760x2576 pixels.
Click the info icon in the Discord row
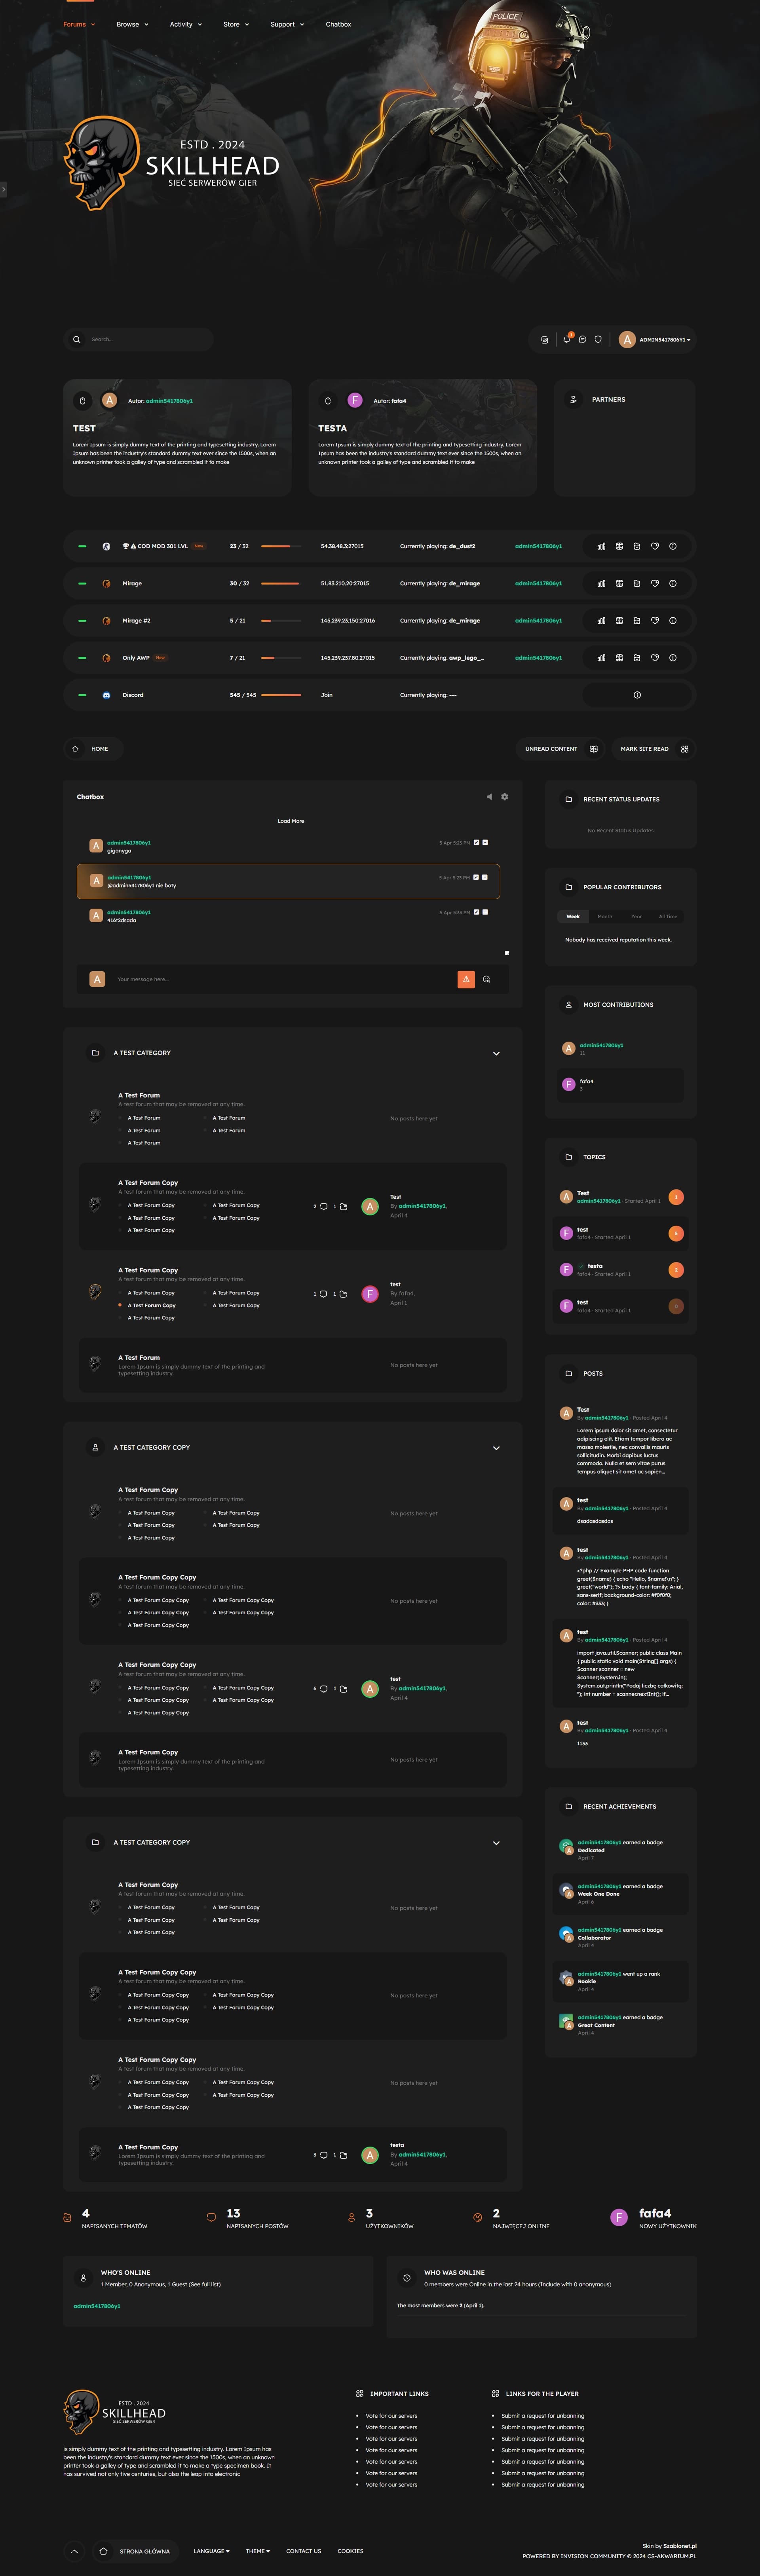tap(637, 695)
